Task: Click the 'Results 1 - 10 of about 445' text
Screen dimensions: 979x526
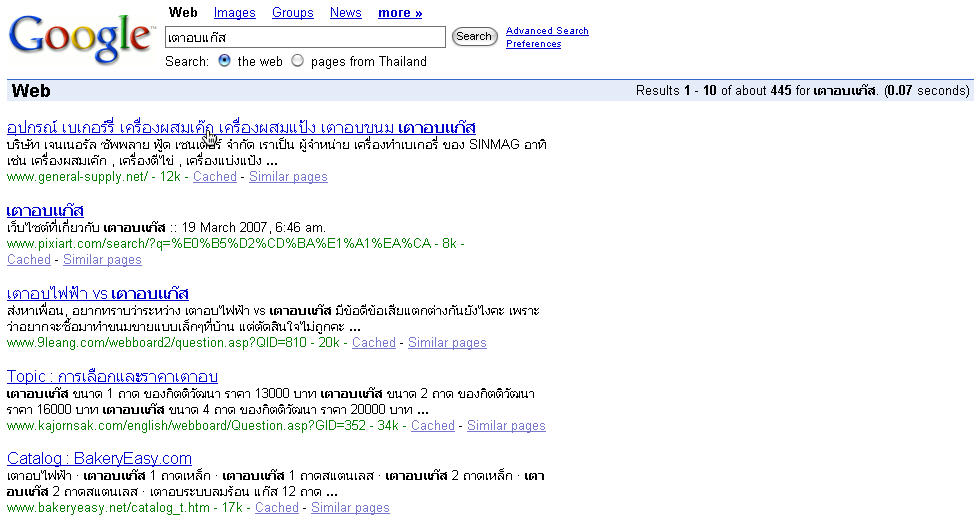Action: tap(714, 91)
